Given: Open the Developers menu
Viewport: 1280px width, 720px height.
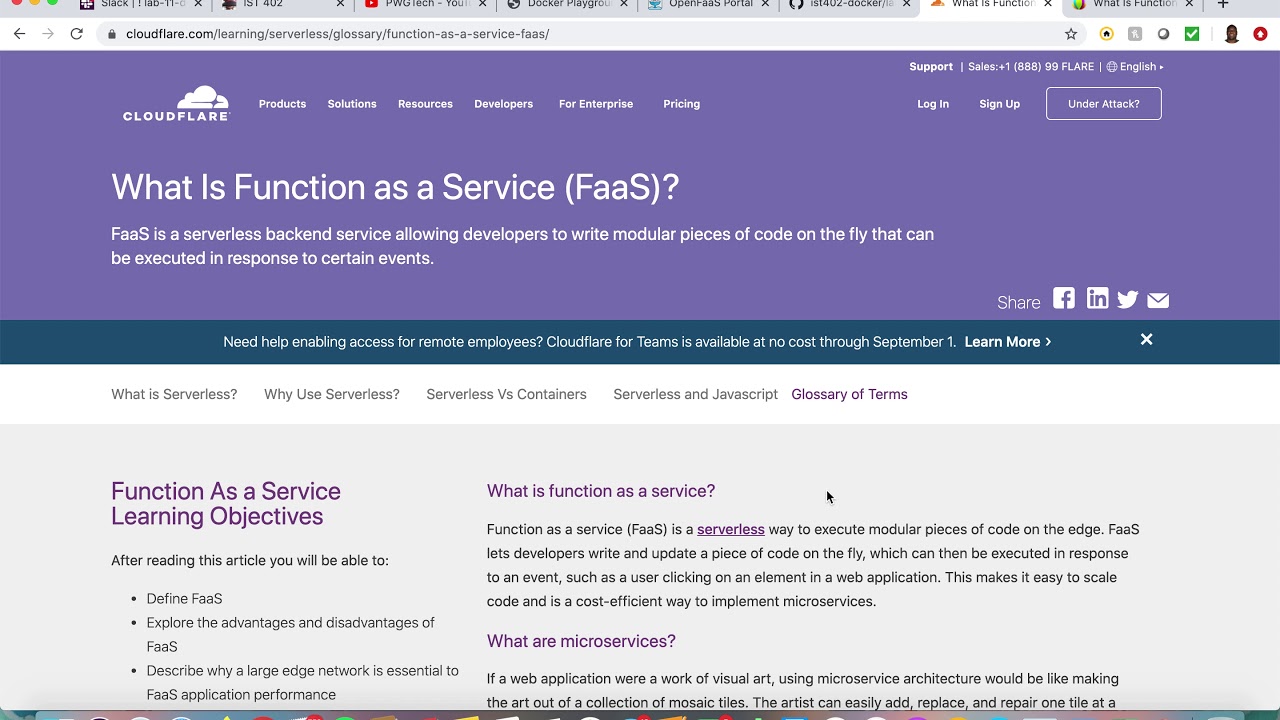Looking at the screenshot, I should tap(503, 104).
